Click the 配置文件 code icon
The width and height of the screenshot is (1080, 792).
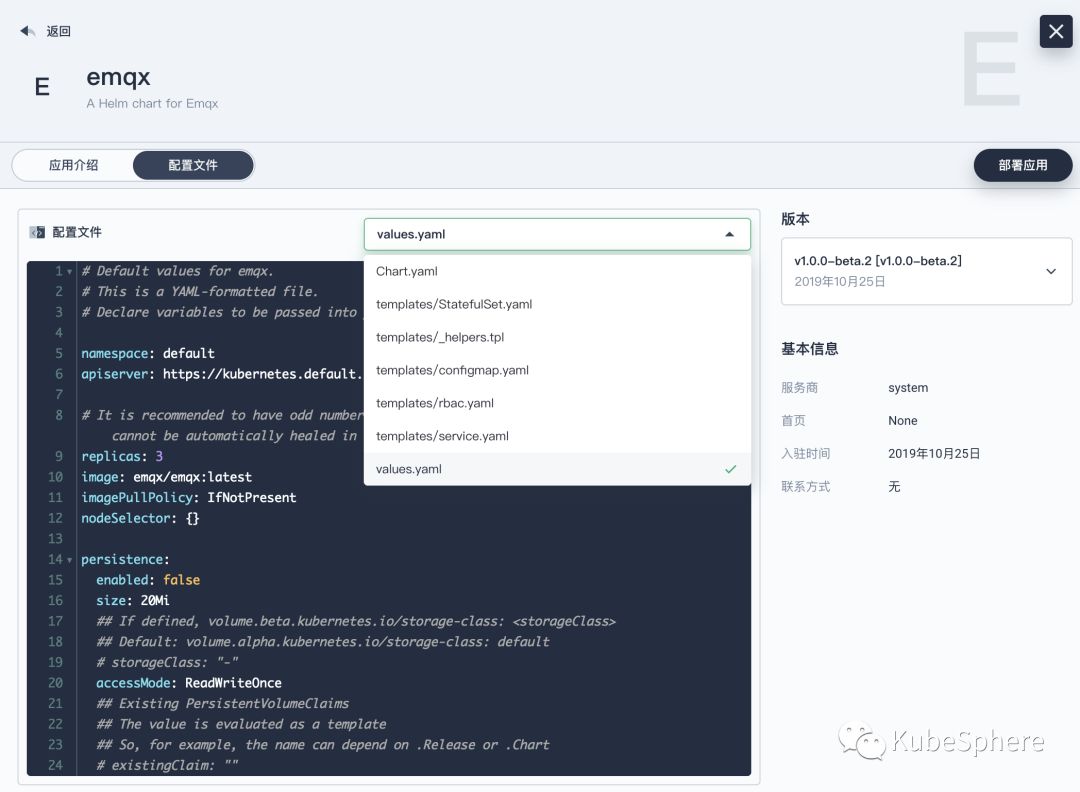pyautogui.click(x=37, y=233)
